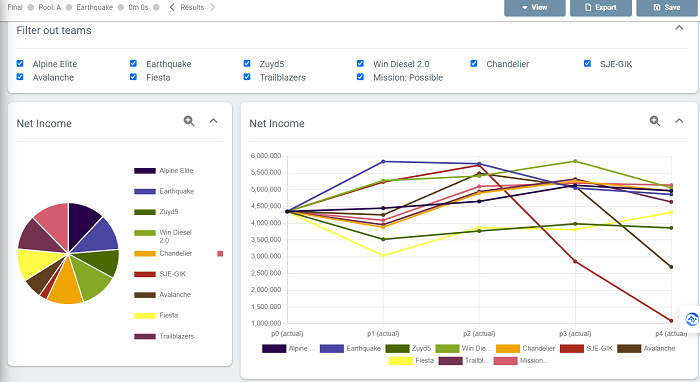Select the Pool A breadcrumb step

(50, 7)
